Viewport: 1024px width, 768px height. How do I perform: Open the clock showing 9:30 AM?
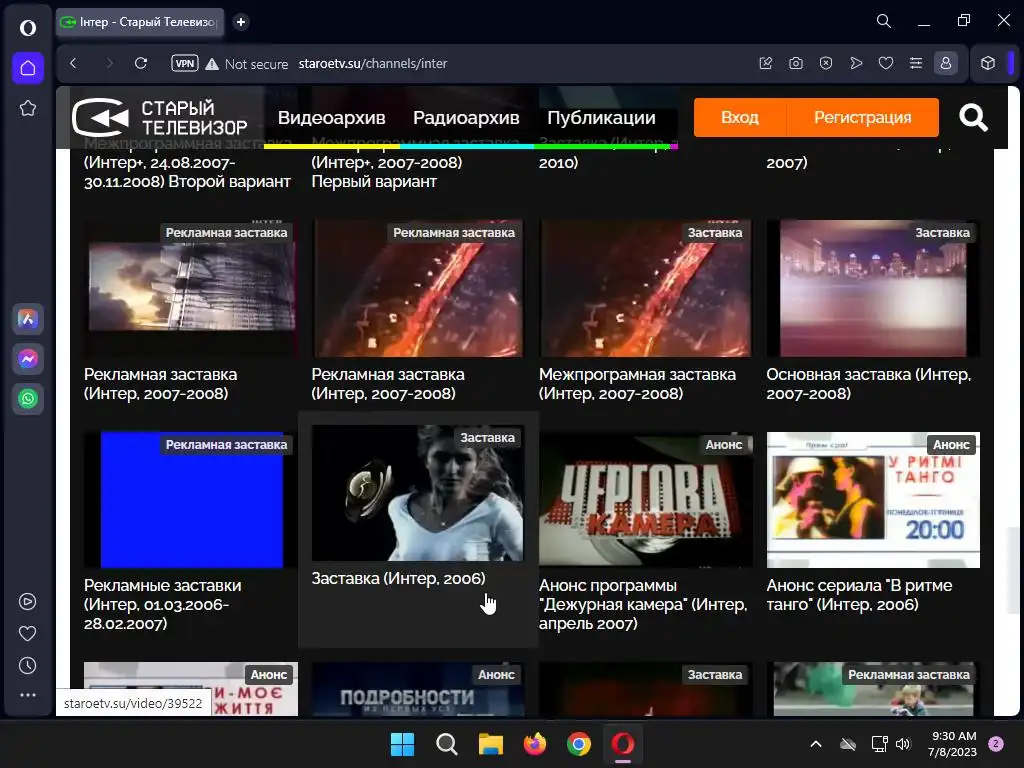953,744
